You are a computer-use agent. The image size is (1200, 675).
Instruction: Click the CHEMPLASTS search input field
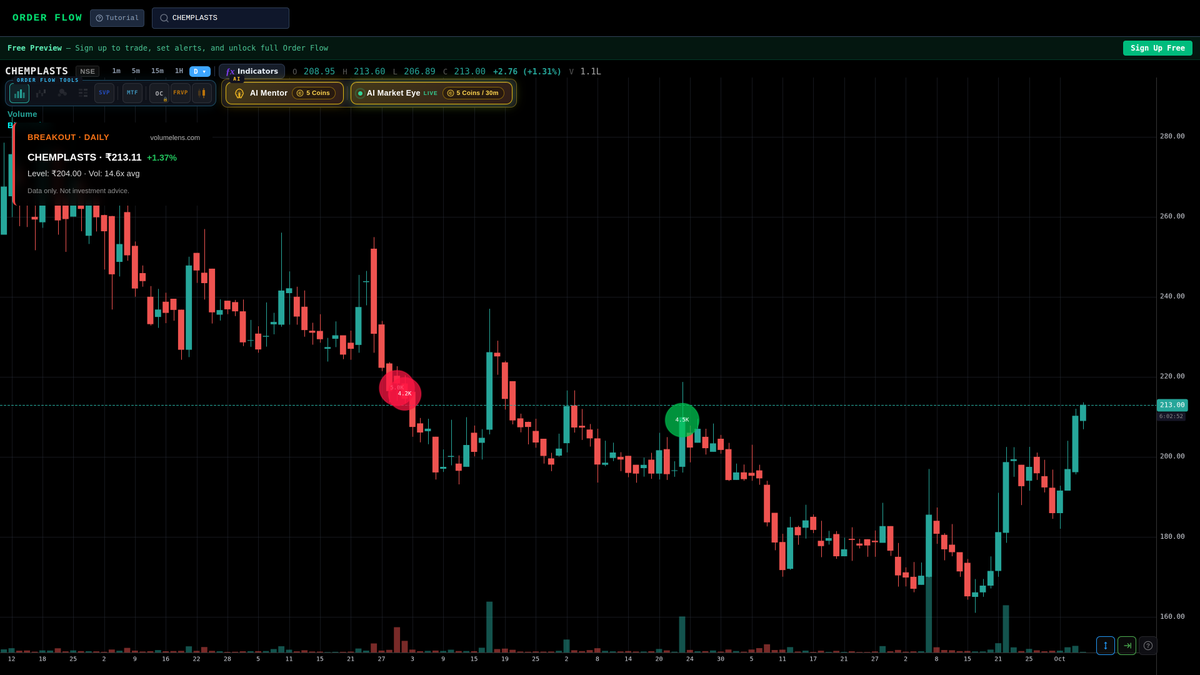coord(220,18)
